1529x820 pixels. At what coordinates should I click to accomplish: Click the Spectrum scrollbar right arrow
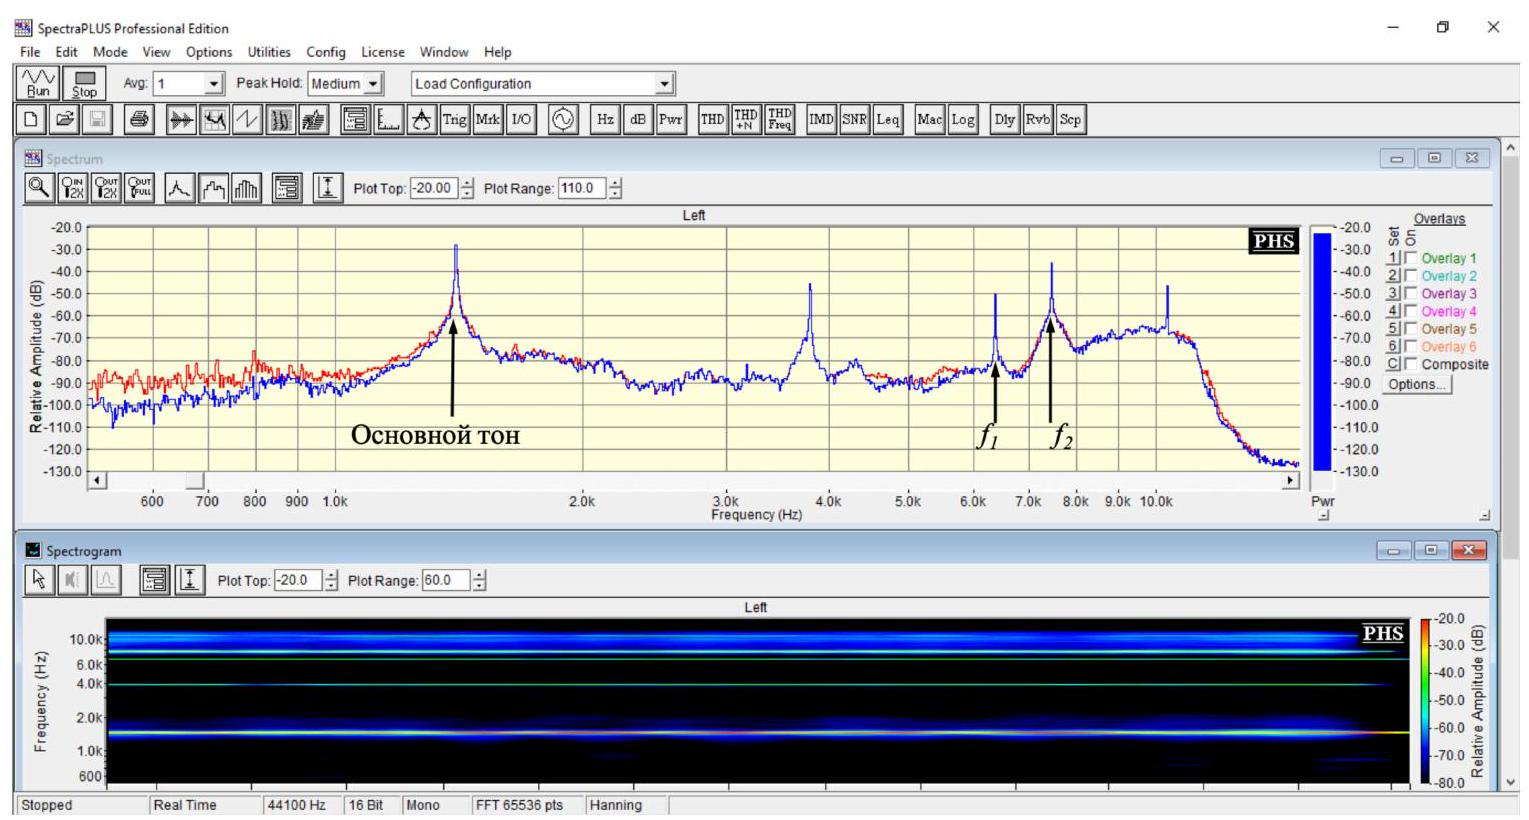pyautogui.click(x=1290, y=481)
